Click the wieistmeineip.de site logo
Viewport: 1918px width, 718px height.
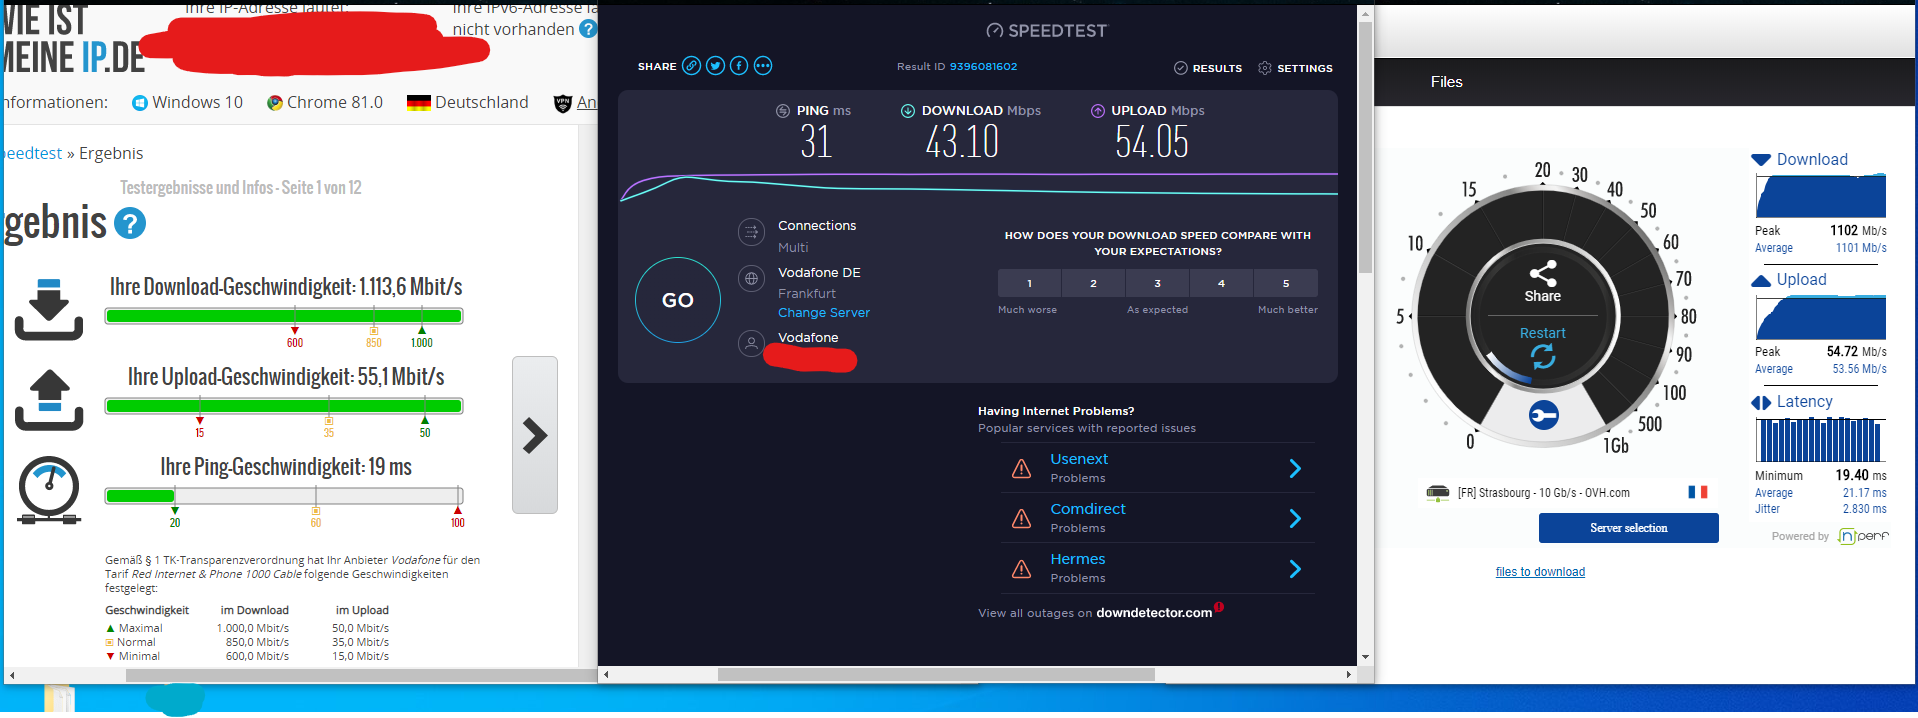74,40
